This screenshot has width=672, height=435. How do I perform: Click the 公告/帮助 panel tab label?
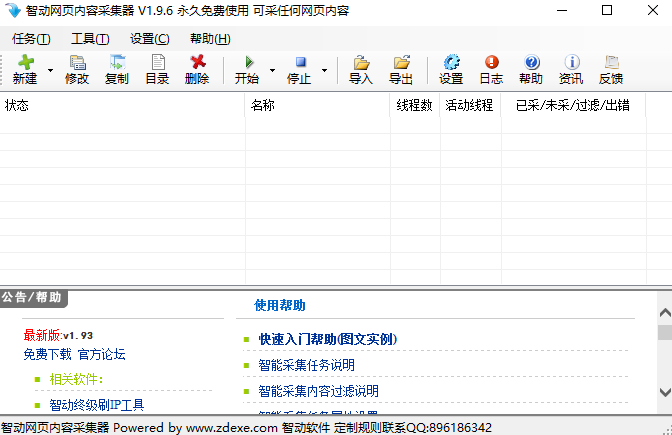(x=32, y=297)
